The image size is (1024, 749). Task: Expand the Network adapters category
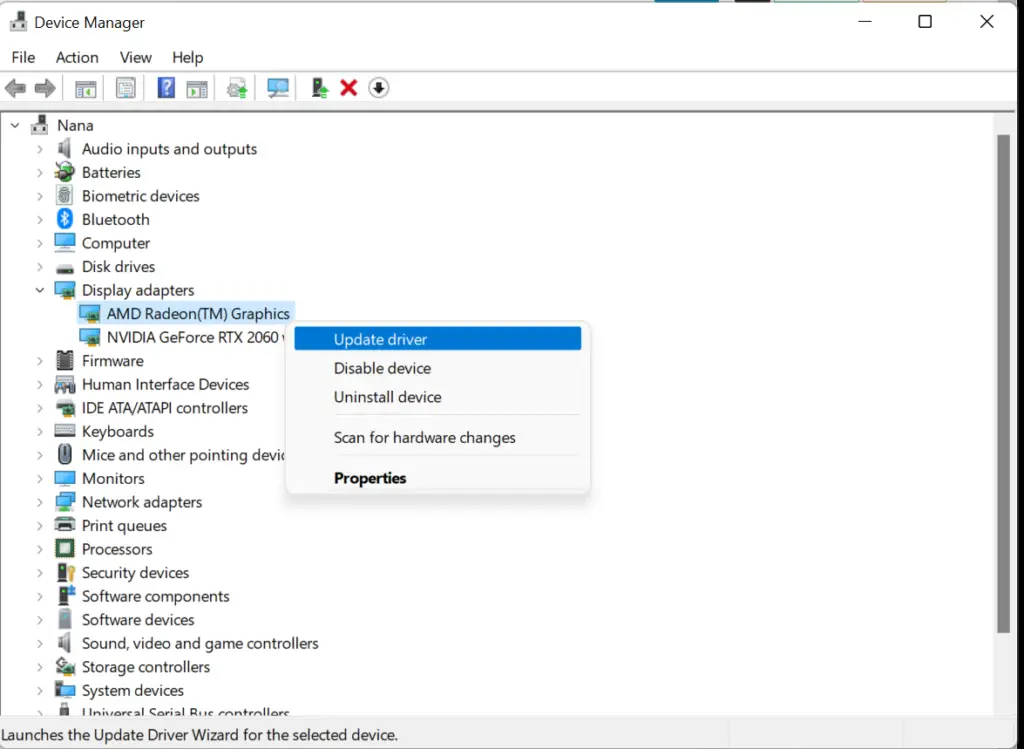[40, 502]
